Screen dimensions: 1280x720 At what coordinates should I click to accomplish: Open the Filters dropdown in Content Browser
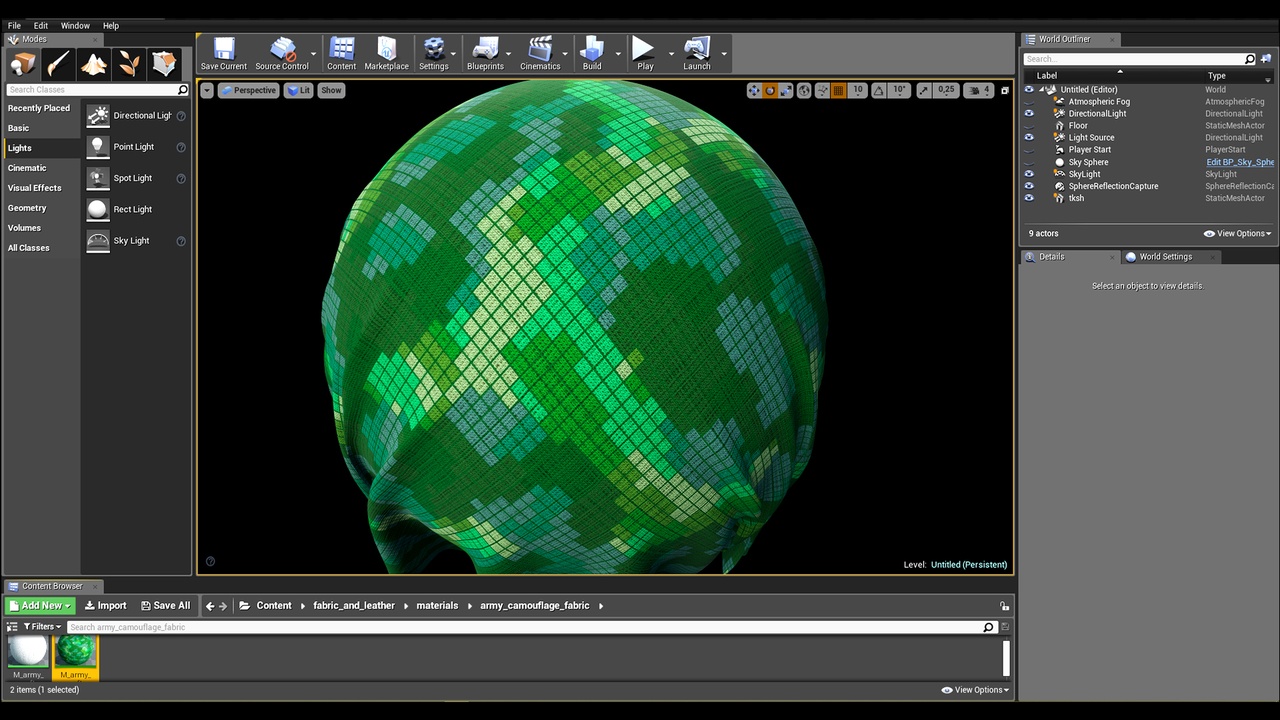42,627
